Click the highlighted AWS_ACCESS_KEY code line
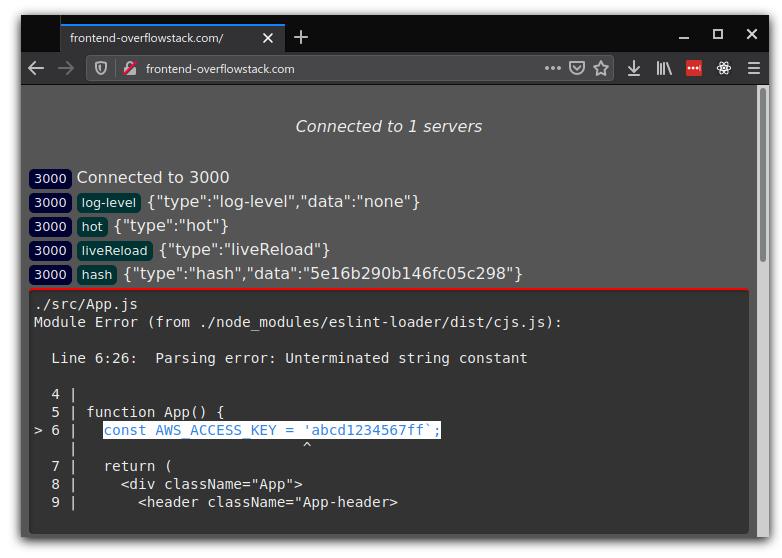 (272, 430)
